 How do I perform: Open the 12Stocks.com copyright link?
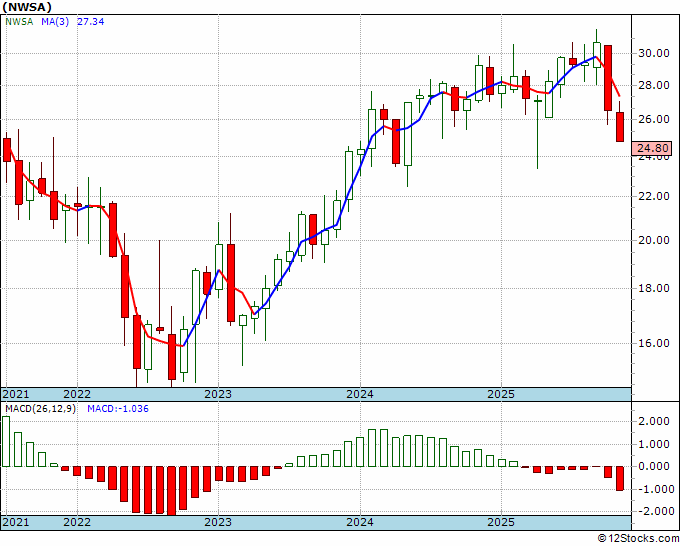638,539
